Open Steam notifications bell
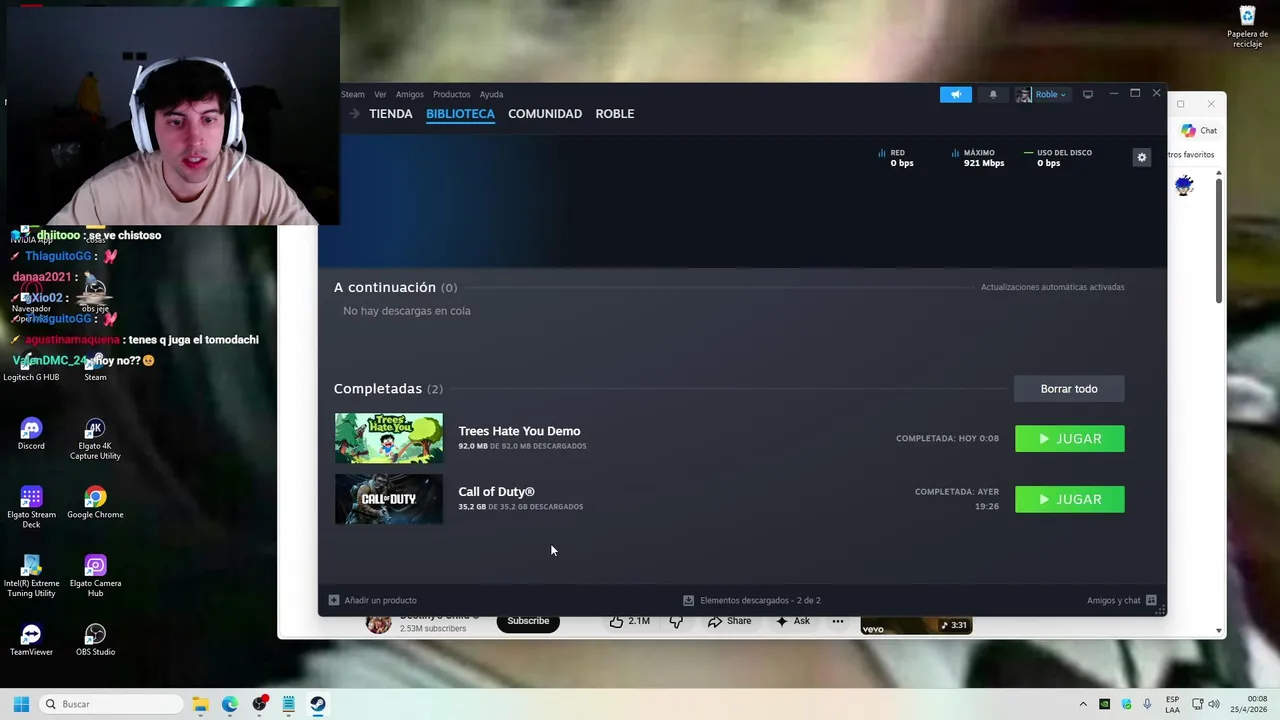Viewport: 1280px width, 720px height. (993, 94)
